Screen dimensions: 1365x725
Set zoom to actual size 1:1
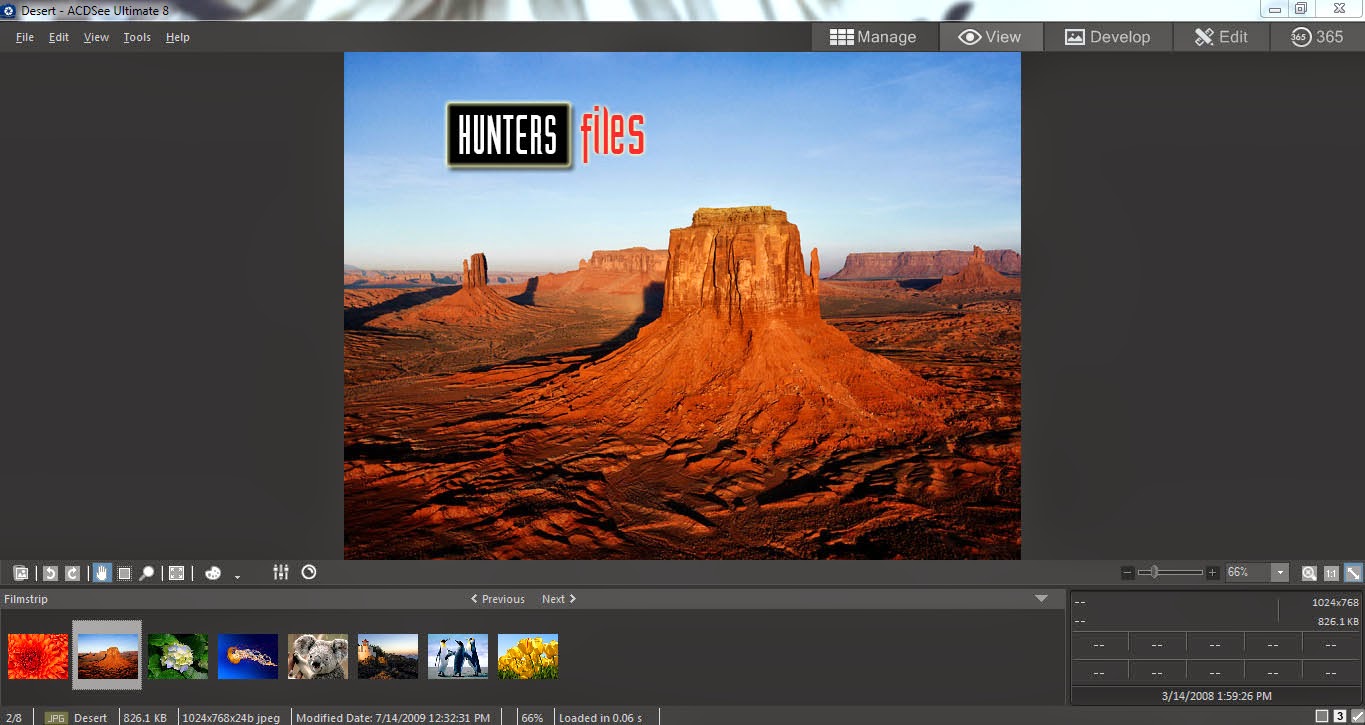[x=1331, y=573]
